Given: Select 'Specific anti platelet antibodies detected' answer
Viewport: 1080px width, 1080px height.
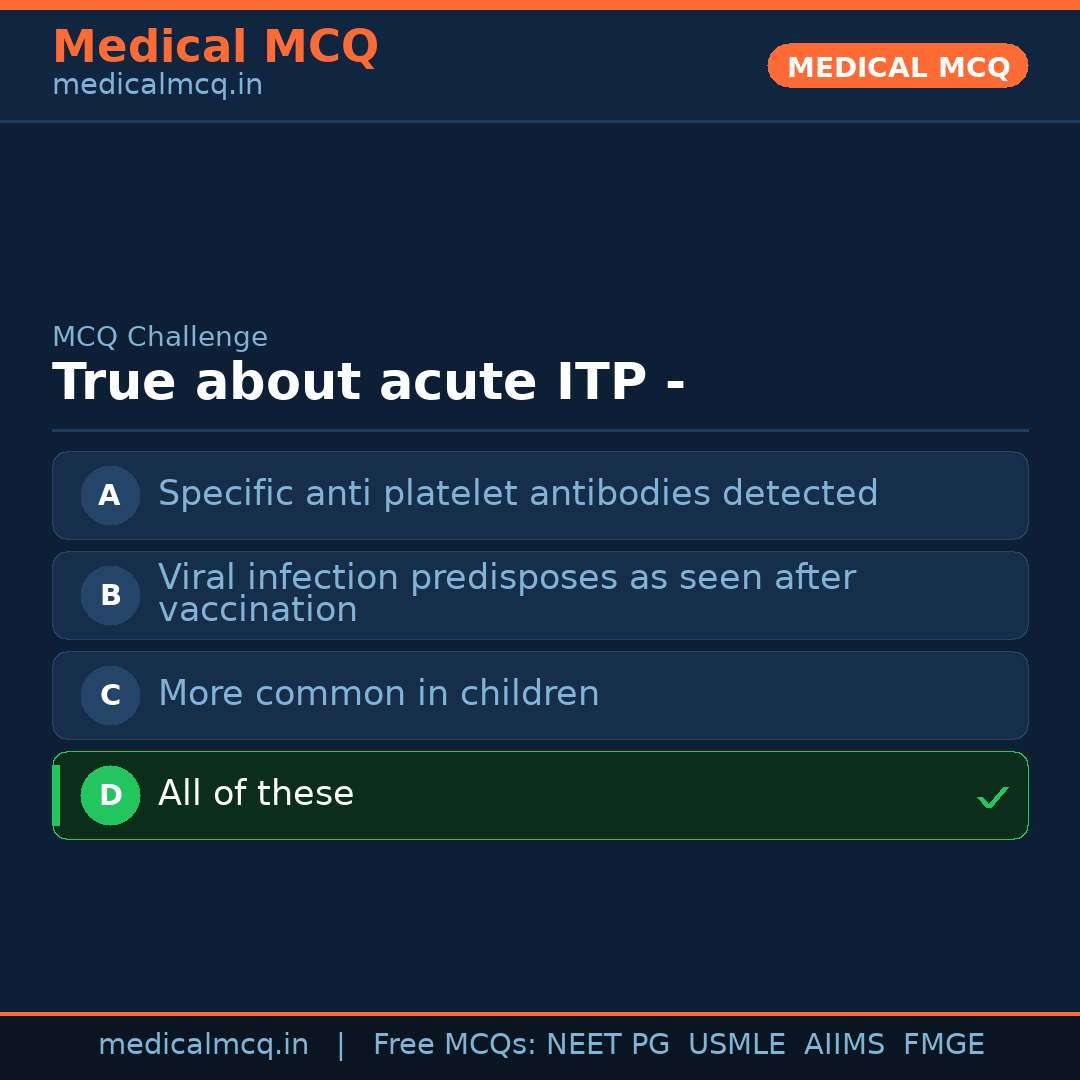Looking at the screenshot, I should point(518,494).
